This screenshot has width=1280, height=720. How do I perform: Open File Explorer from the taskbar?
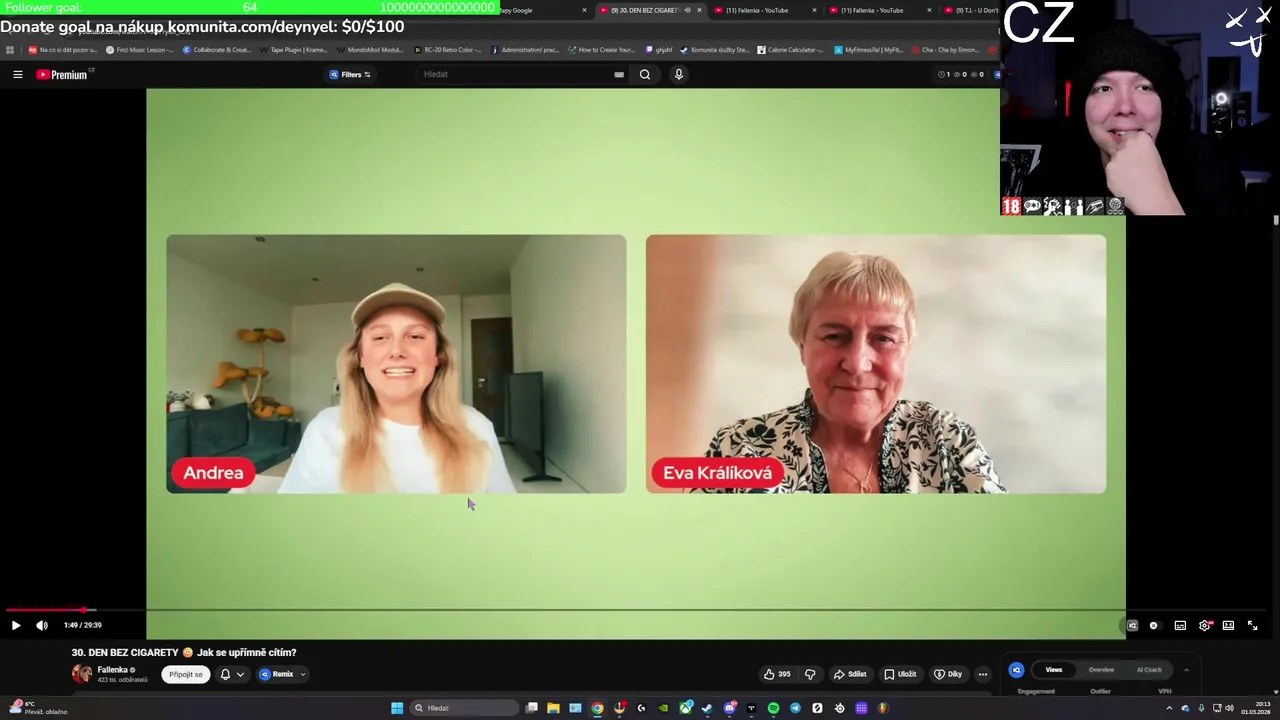coord(553,708)
